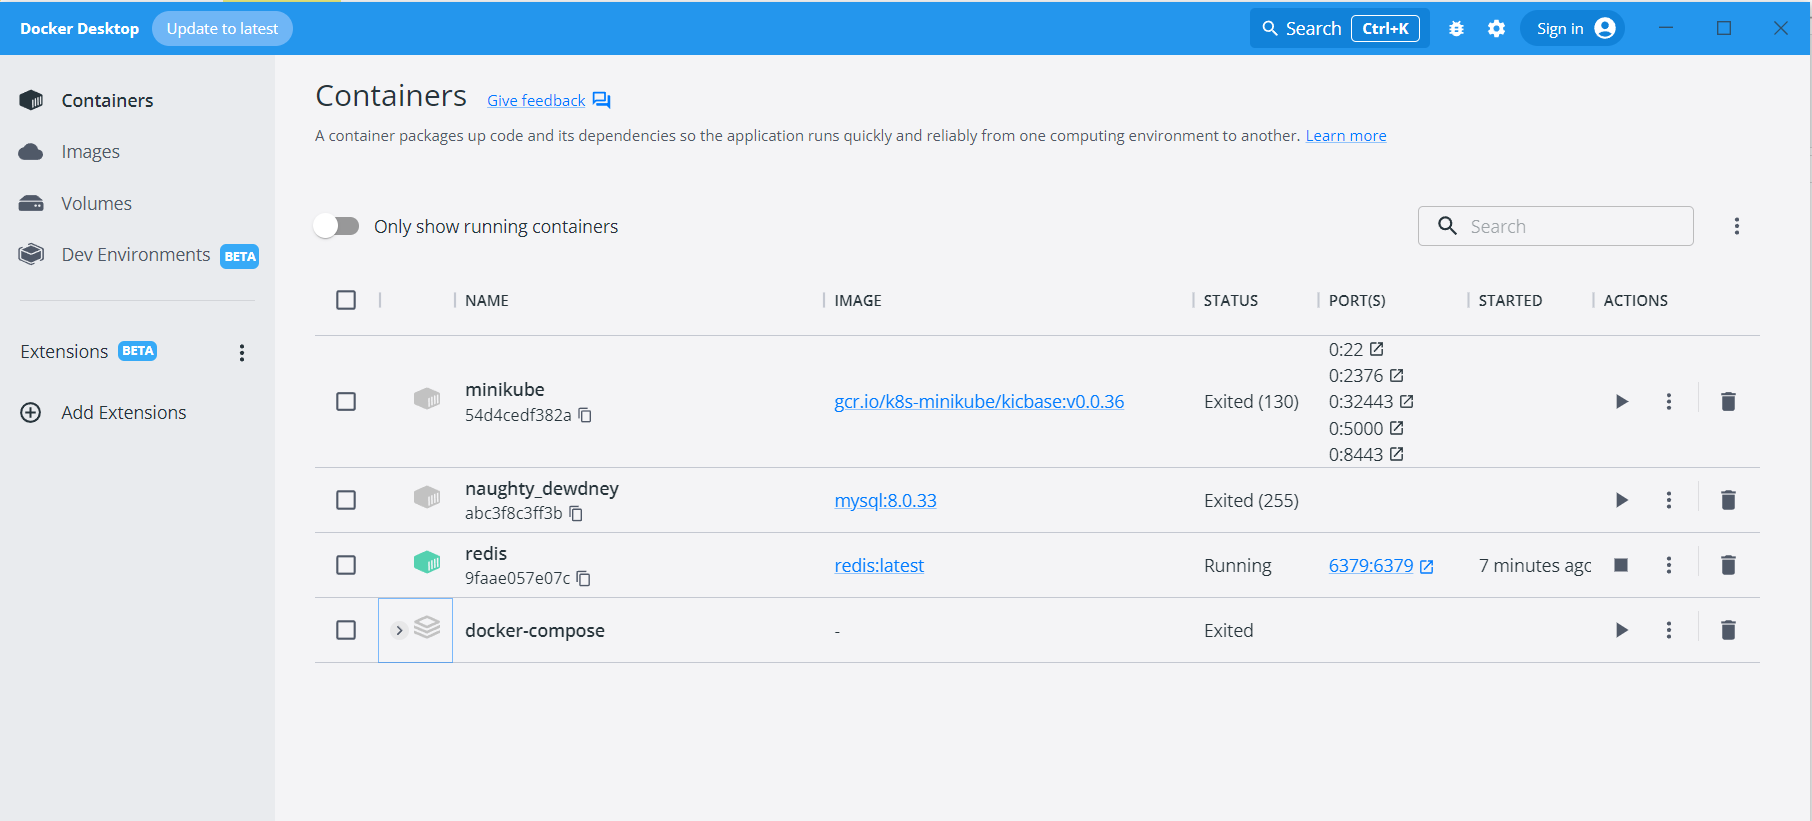Sort by the STATUS column header
The height and width of the screenshot is (821, 1812).
click(1230, 300)
